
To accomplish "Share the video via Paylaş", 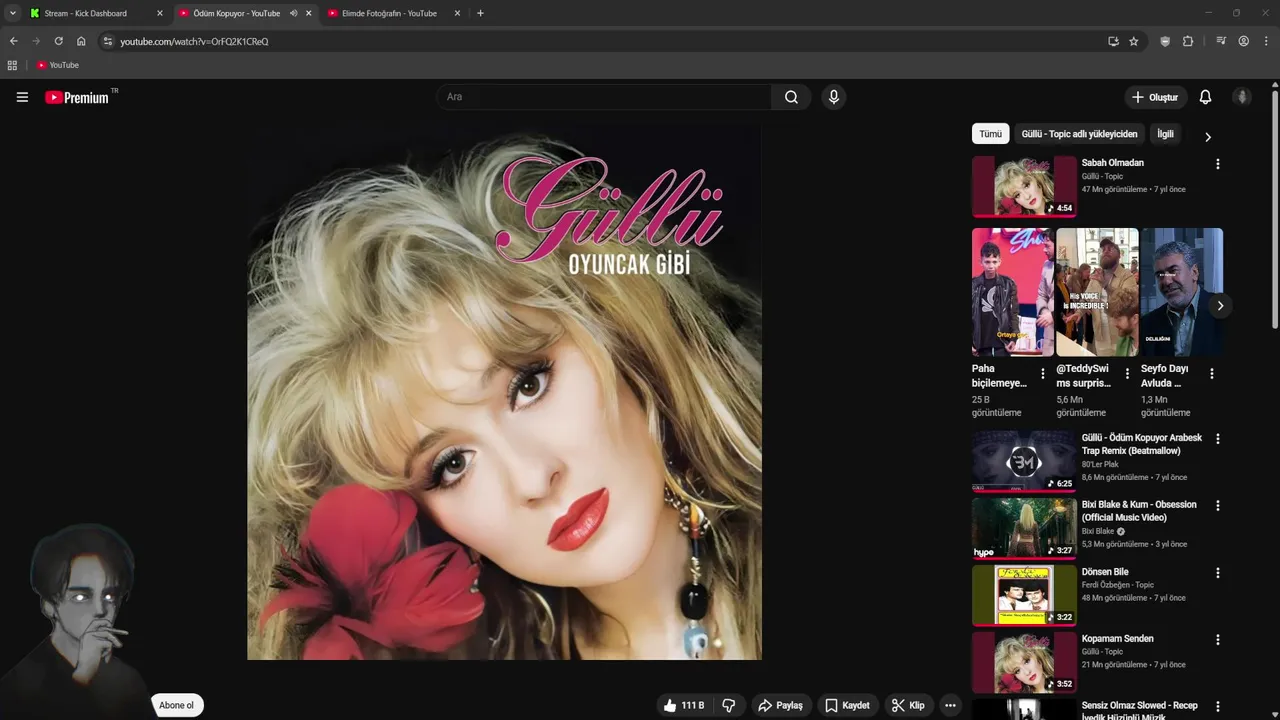I will click(780, 705).
